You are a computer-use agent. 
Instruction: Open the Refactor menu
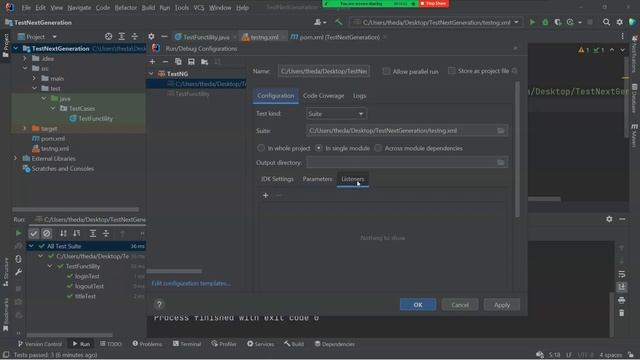tap(125, 8)
